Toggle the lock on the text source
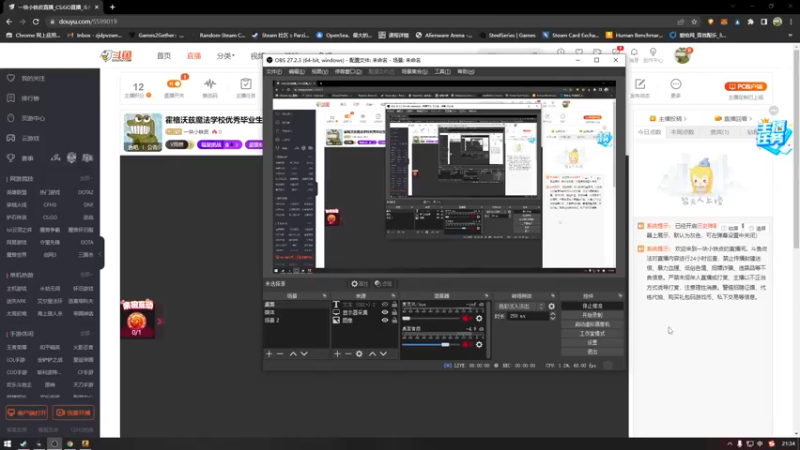This screenshot has width=800, height=450. point(394,305)
